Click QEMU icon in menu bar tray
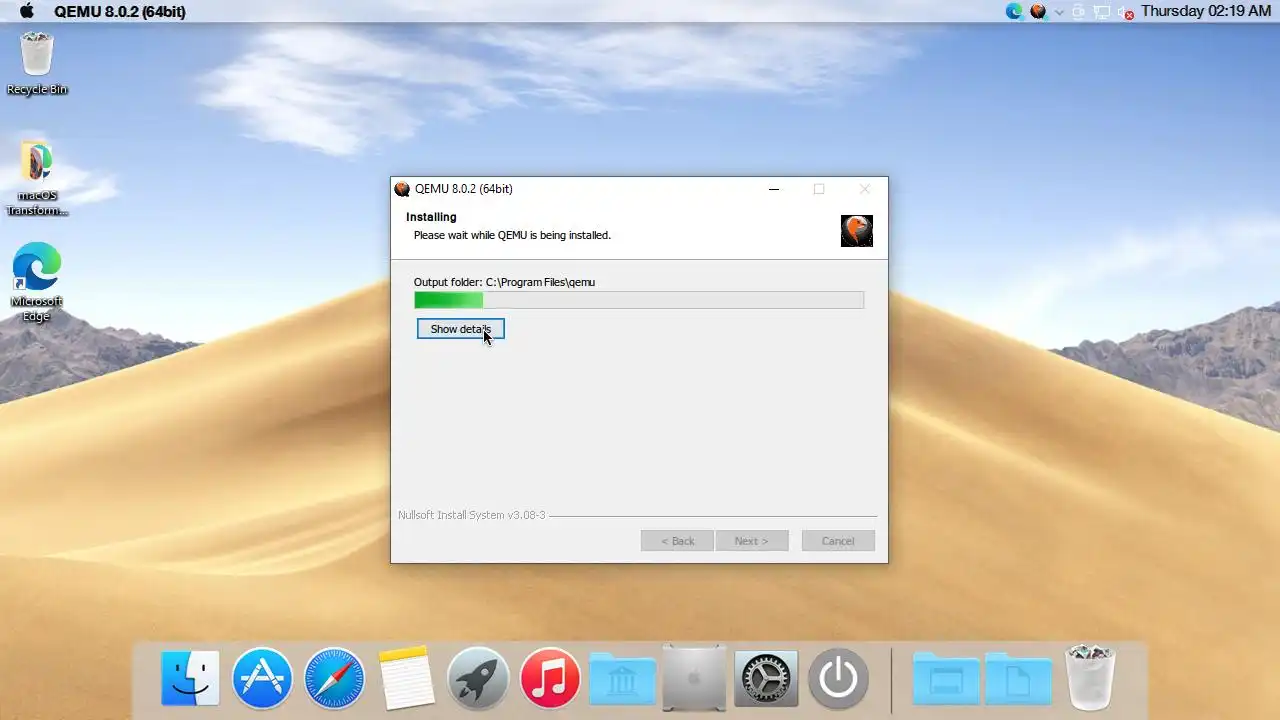 1038,11
